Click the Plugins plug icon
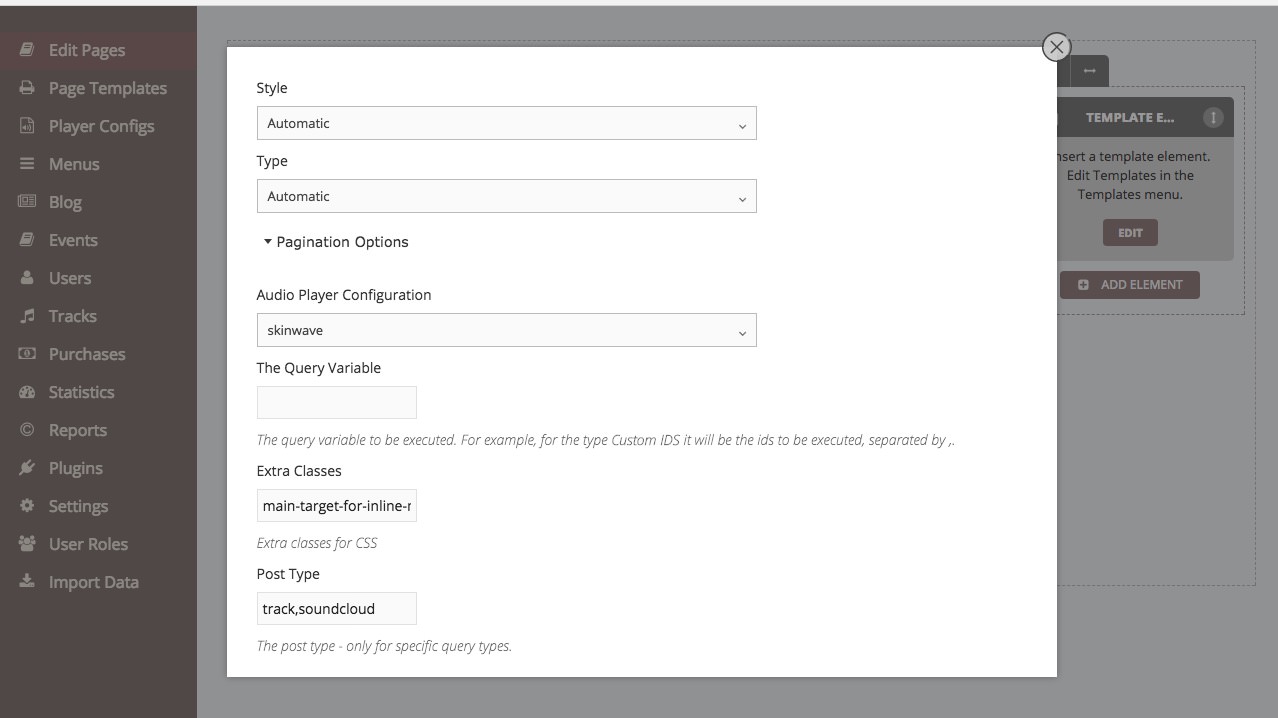This screenshot has height=718, width=1278. coord(27,468)
